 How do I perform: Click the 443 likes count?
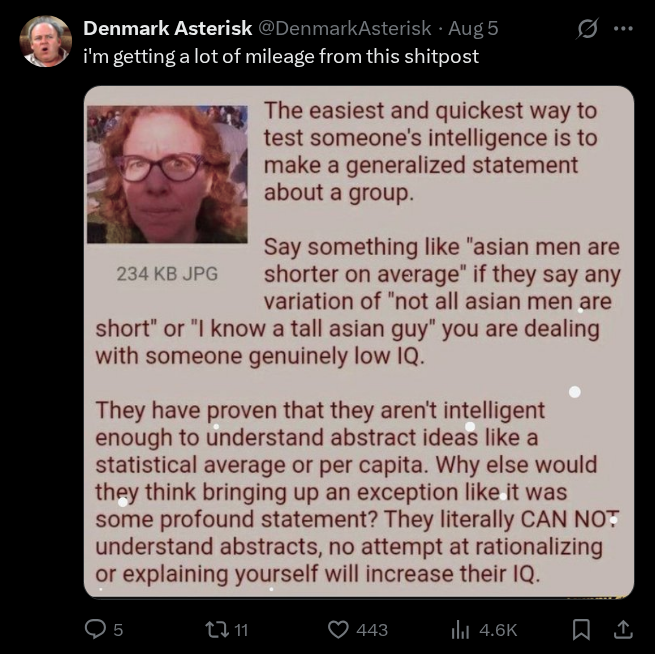pos(372,630)
